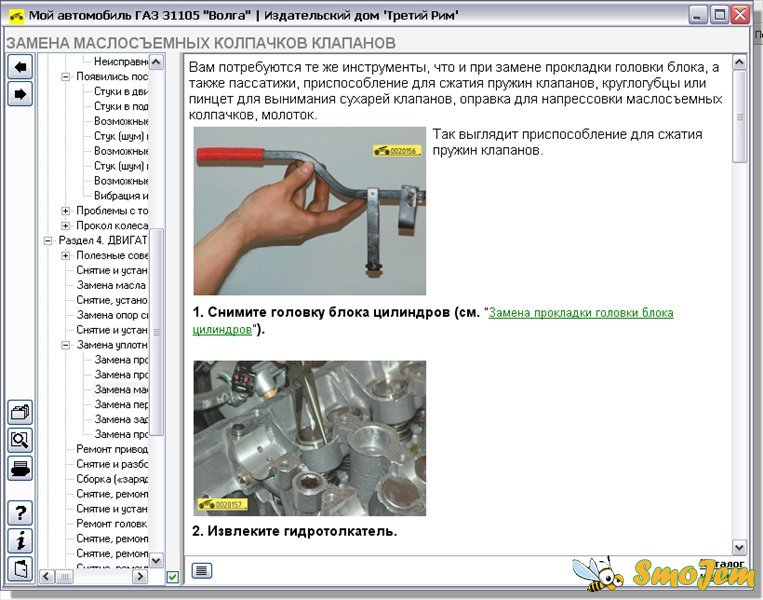Viewport: 763px width, 600px height.
Task: Click the tree horizontal scroll right arrow
Action: coord(140,577)
